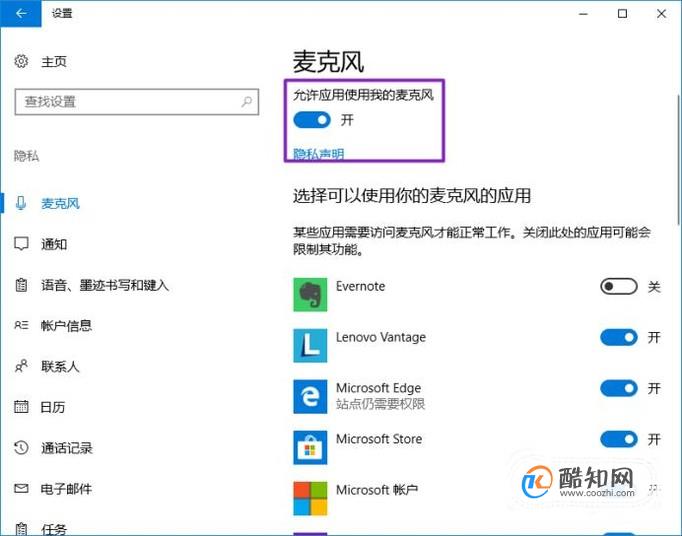This screenshot has height=536, width=682.
Task: Click the Lenovo Vantage app icon
Action: (310, 345)
